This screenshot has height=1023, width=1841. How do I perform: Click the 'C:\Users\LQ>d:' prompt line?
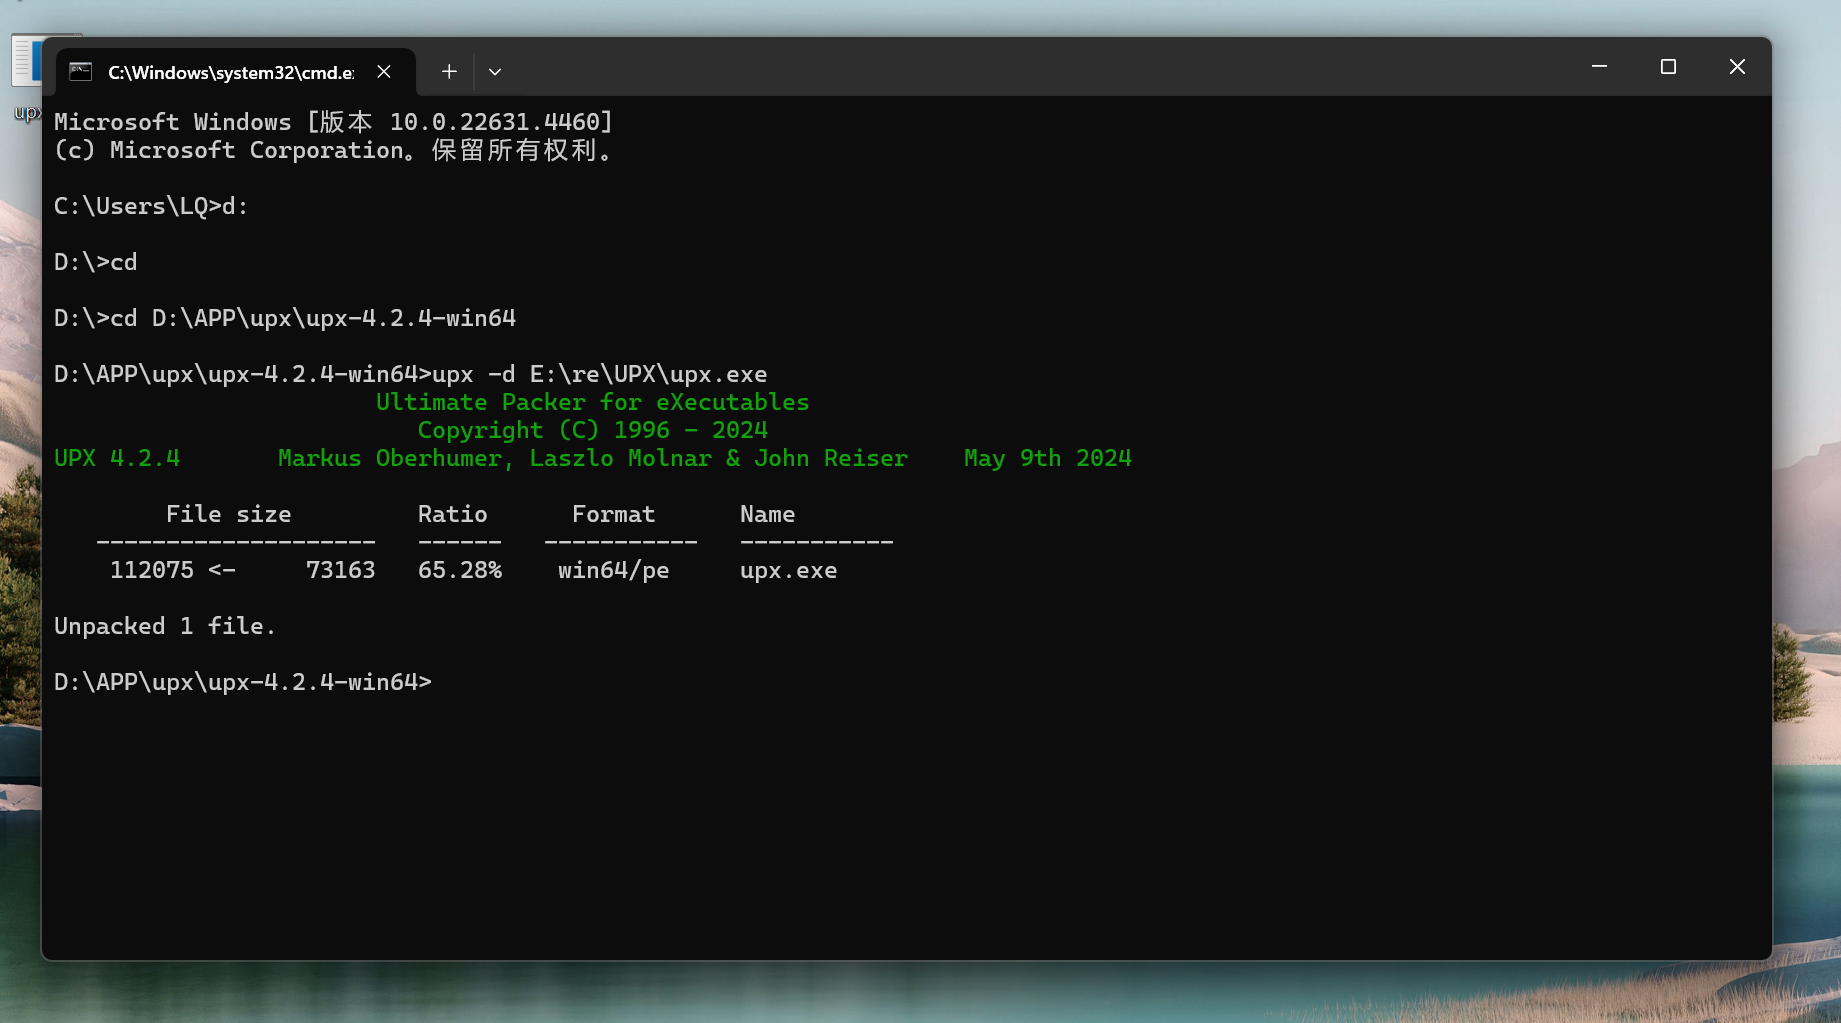click(x=151, y=206)
